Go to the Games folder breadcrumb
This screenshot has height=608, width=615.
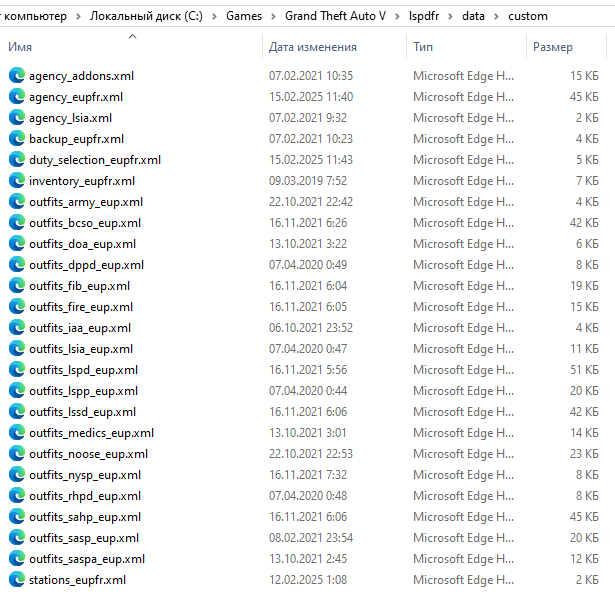point(244,16)
